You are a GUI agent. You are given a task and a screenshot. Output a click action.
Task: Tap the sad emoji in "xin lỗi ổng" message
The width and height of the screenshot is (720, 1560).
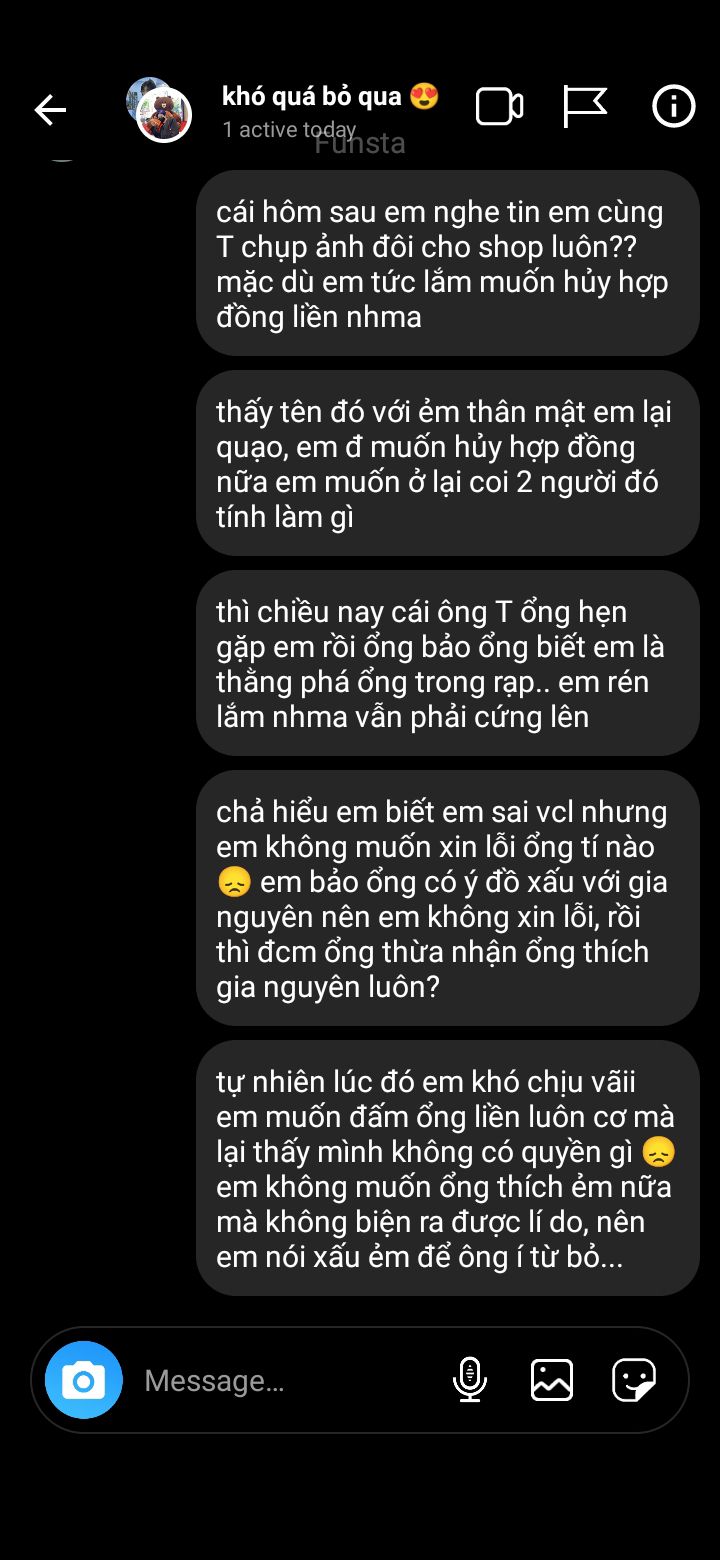[233, 883]
